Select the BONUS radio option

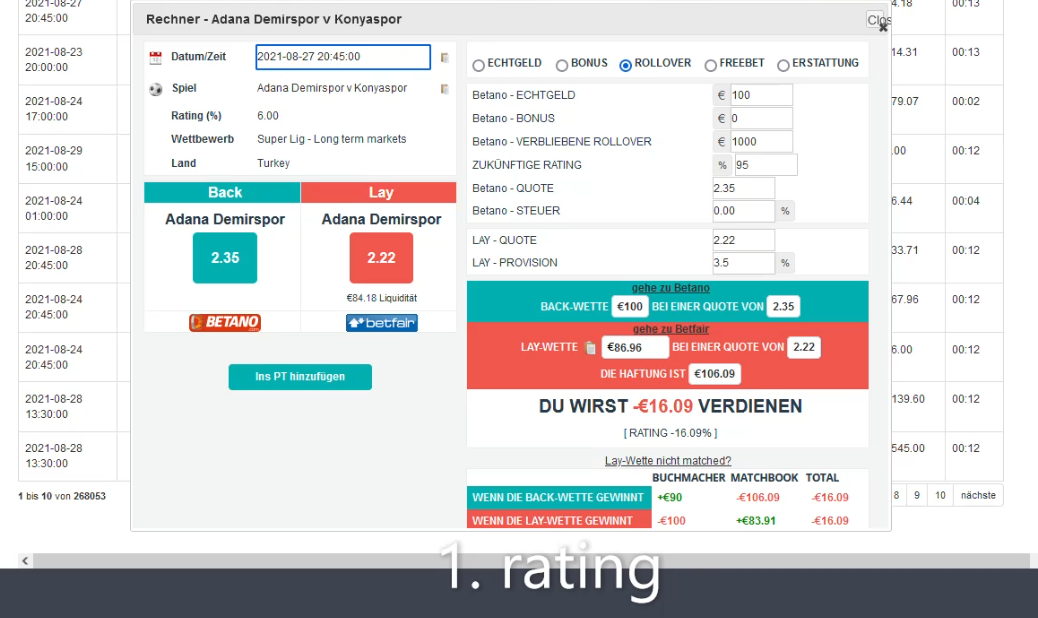pos(562,65)
